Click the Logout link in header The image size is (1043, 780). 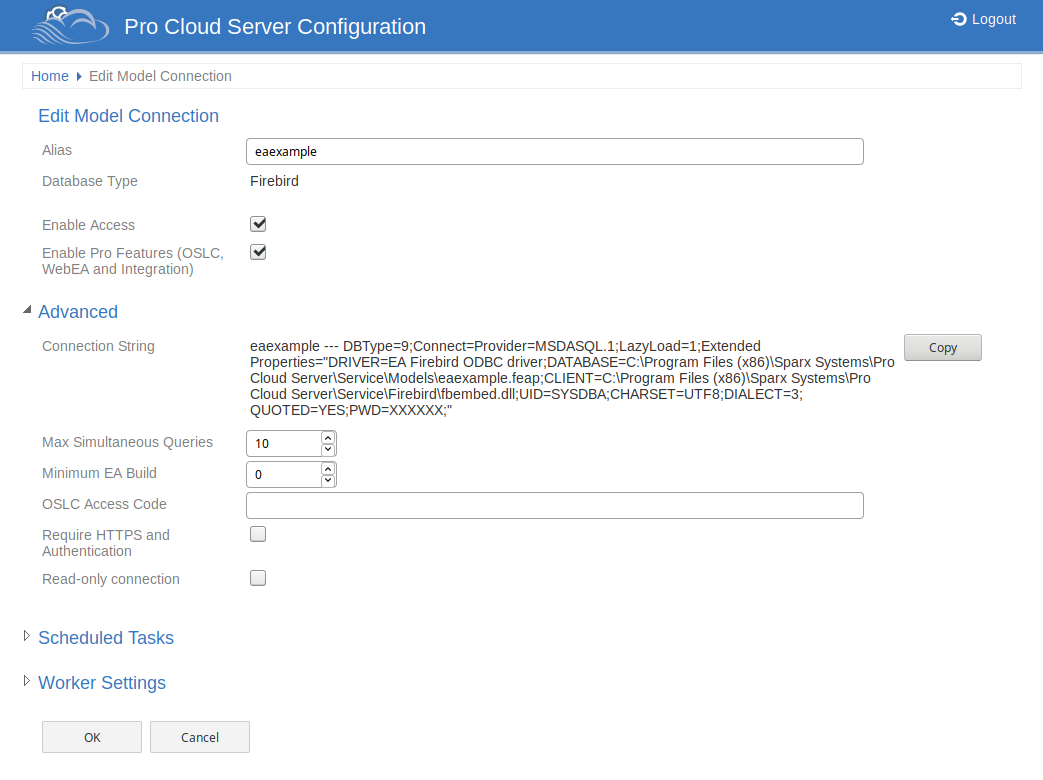(x=983, y=19)
